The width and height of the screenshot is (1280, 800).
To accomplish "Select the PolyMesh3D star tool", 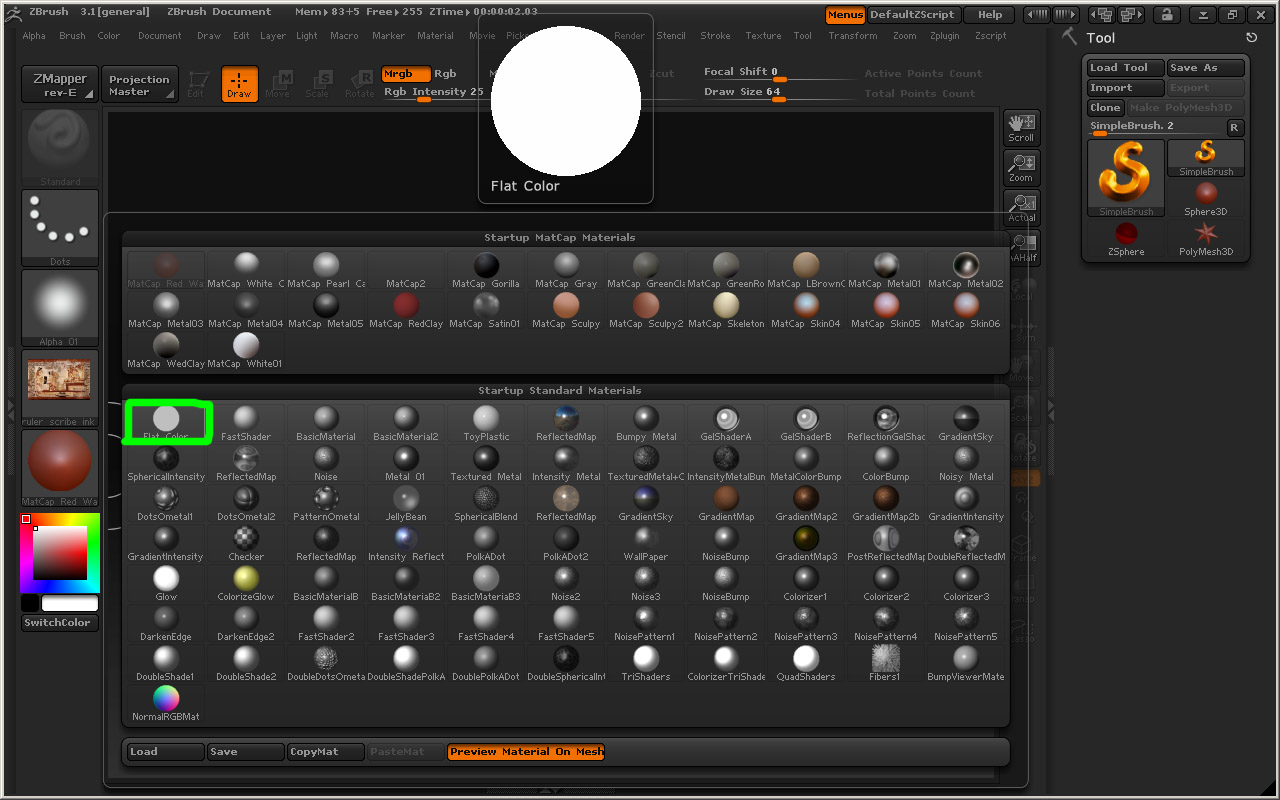I will [x=1206, y=238].
